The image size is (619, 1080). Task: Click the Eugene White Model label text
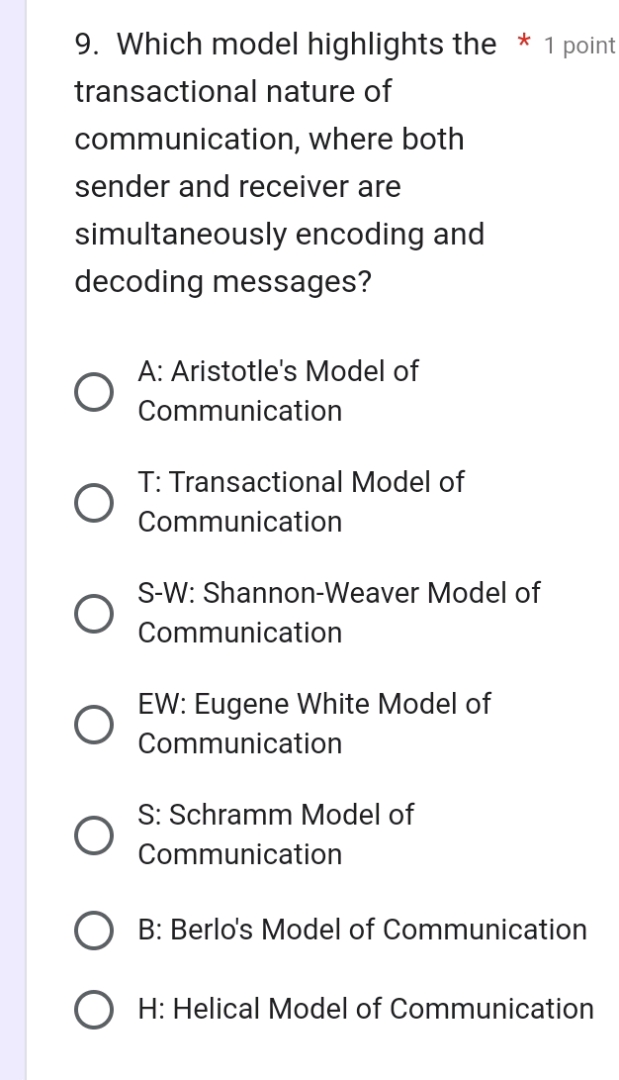pyautogui.click(x=314, y=724)
